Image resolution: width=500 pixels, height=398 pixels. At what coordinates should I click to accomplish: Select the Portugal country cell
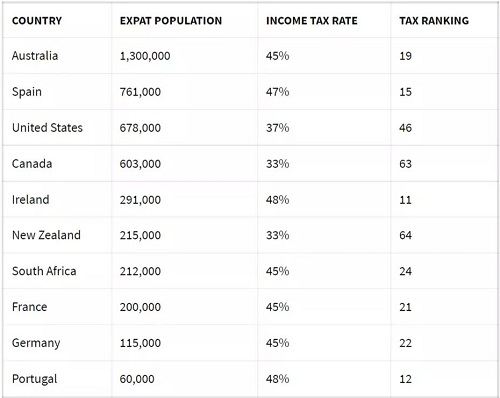tap(35, 379)
